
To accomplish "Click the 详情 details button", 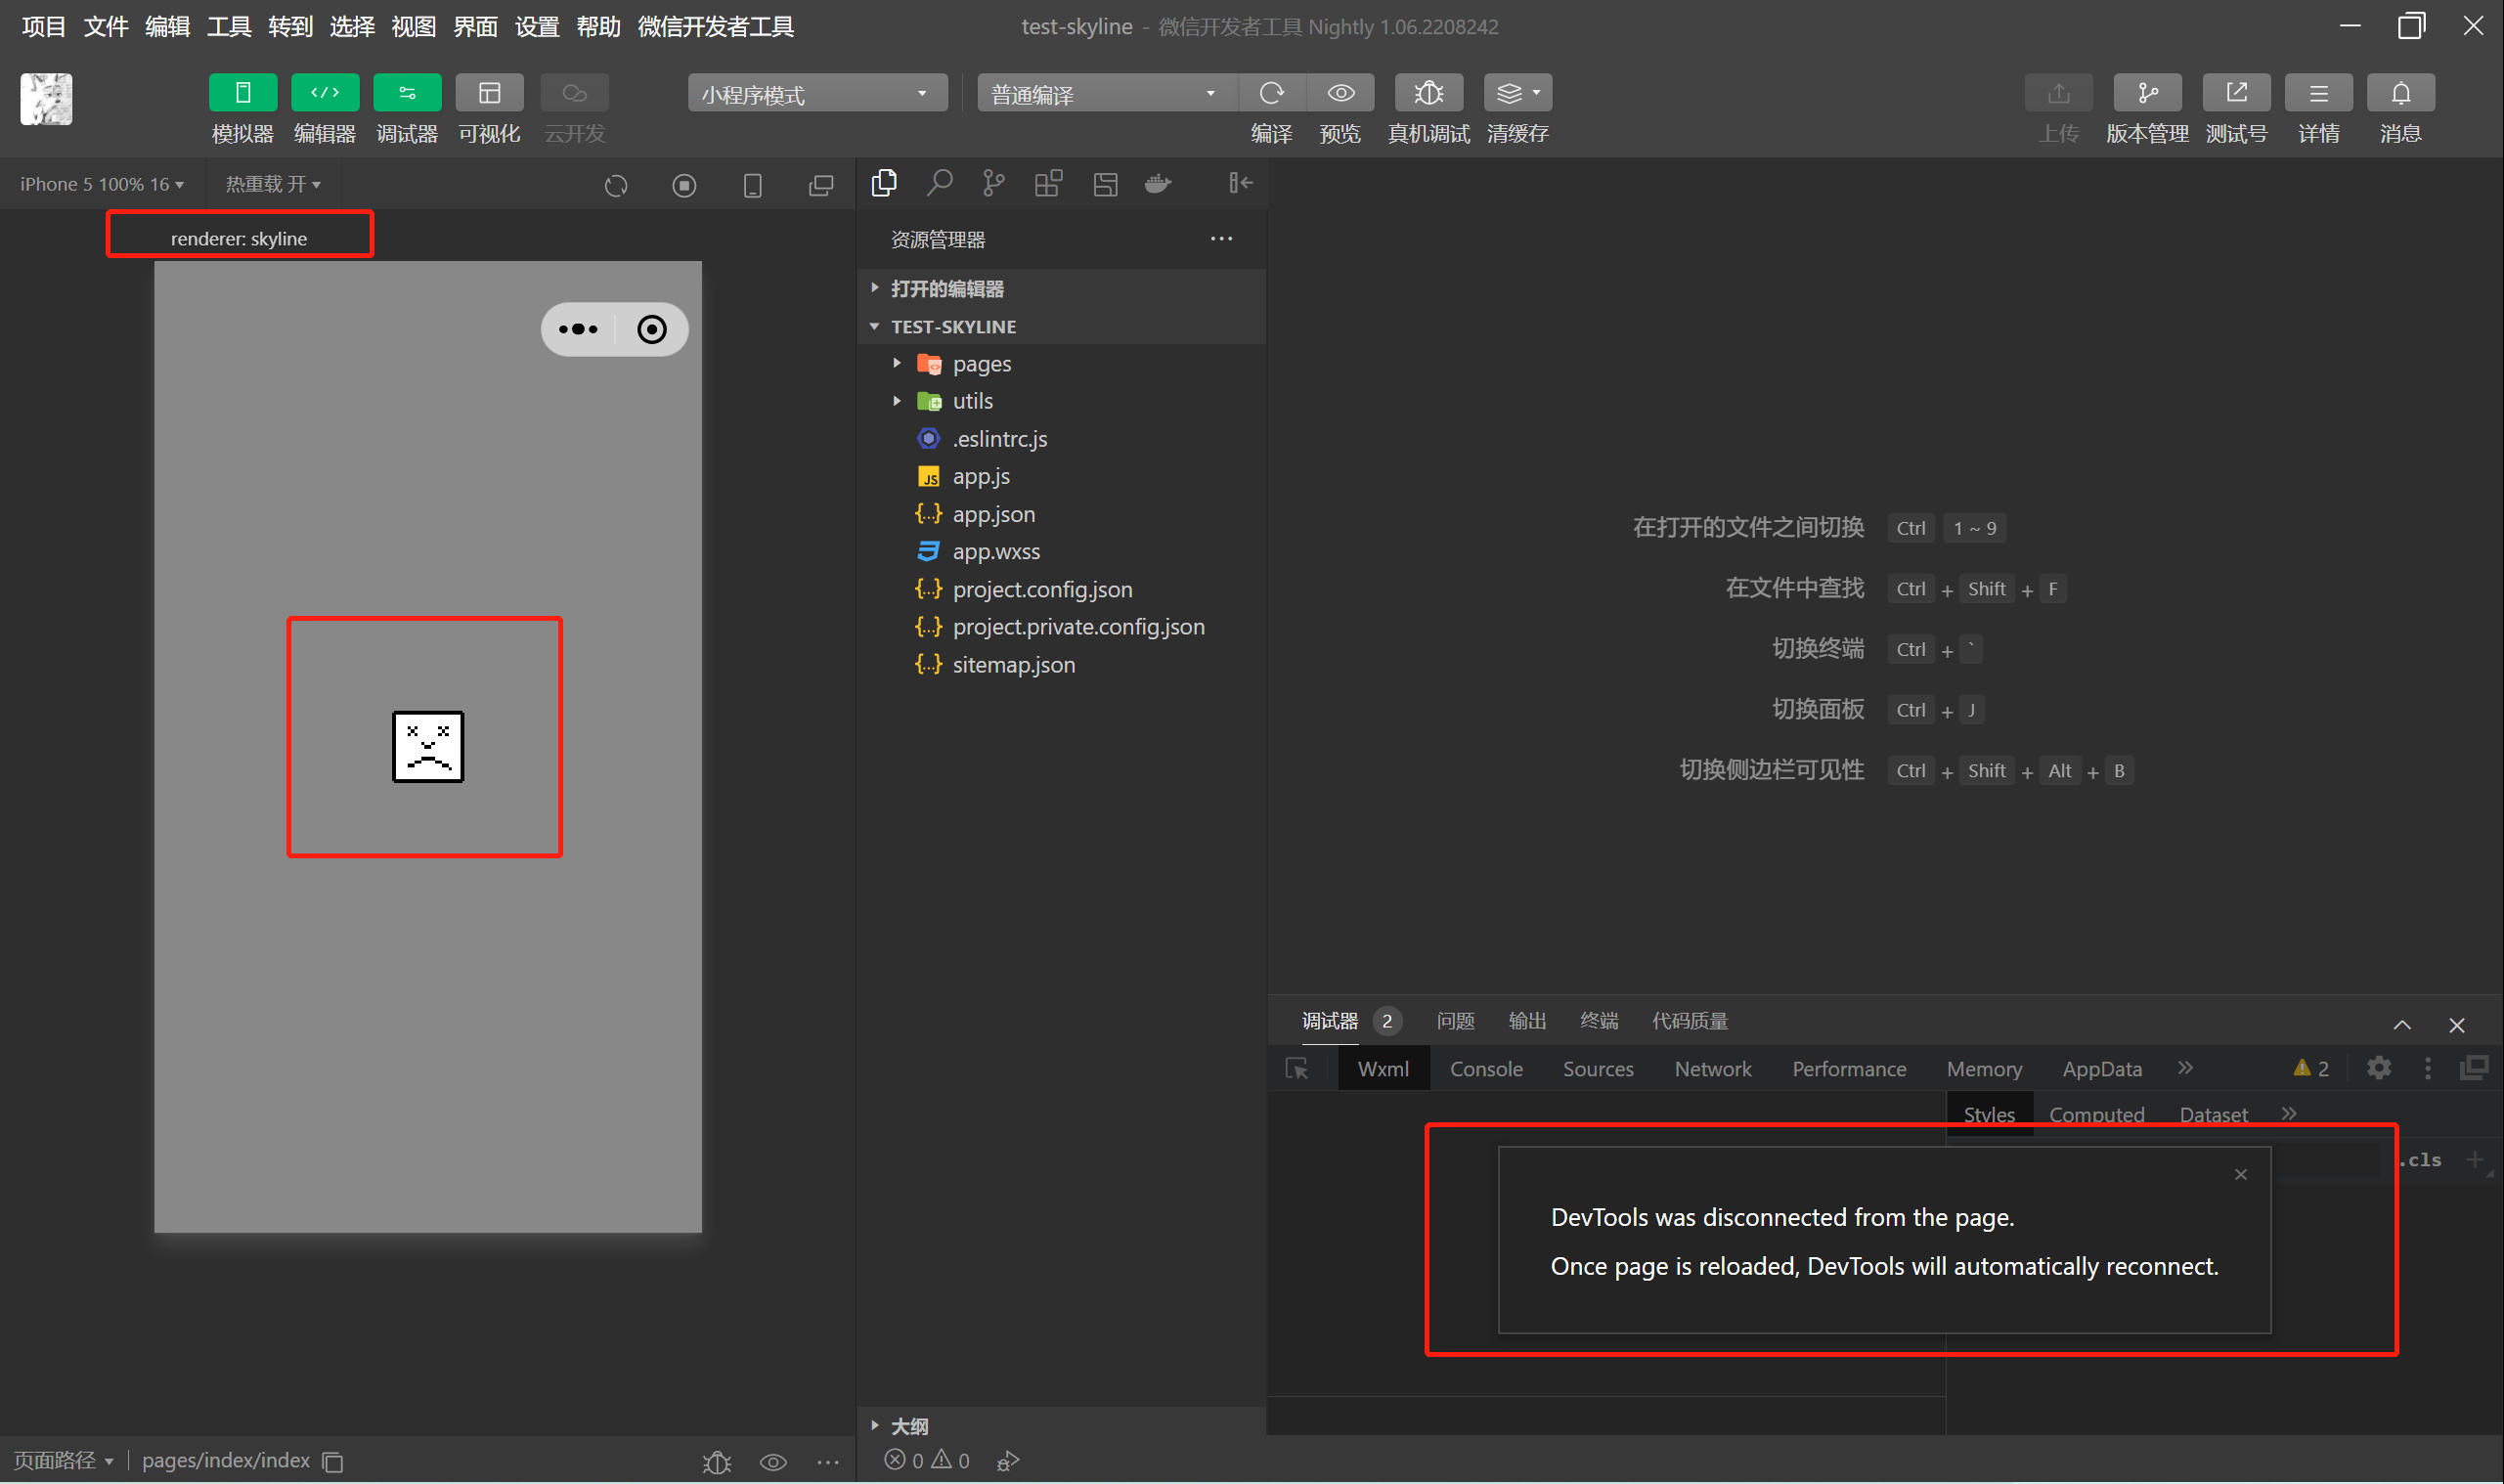I will pos(2317,93).
